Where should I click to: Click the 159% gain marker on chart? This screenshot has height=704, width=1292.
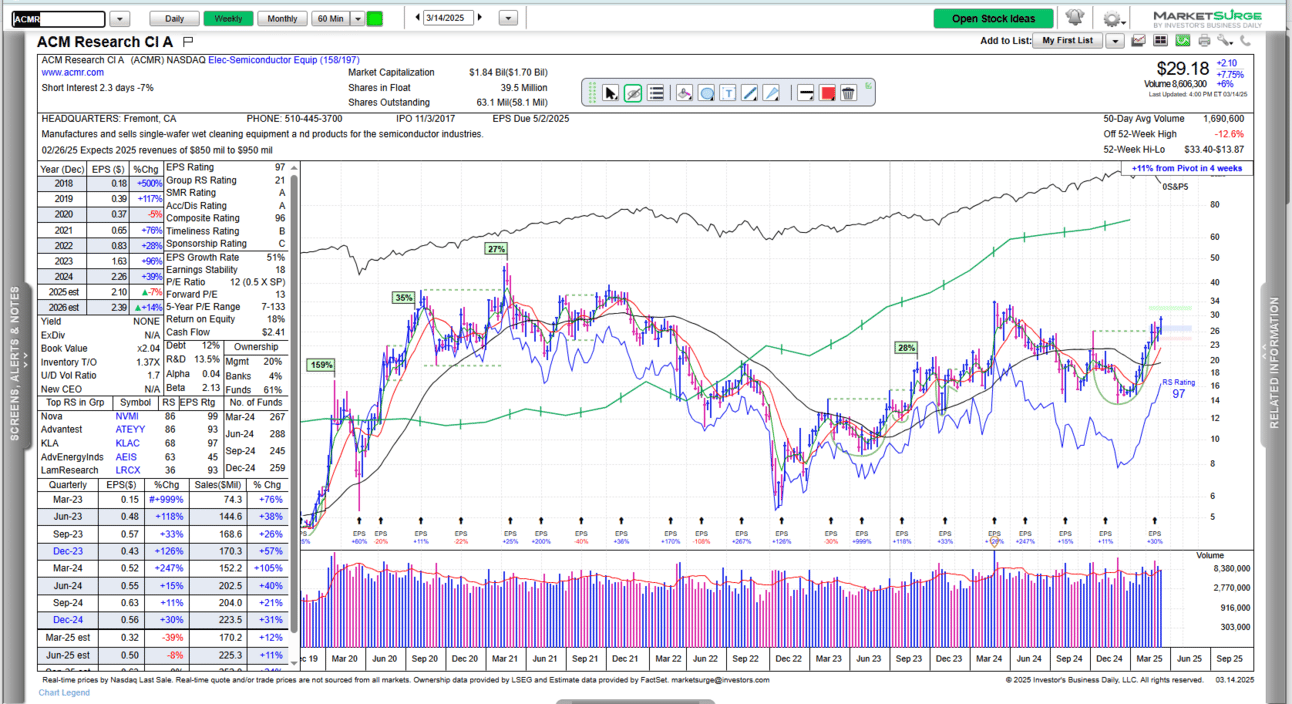point(322,365)
